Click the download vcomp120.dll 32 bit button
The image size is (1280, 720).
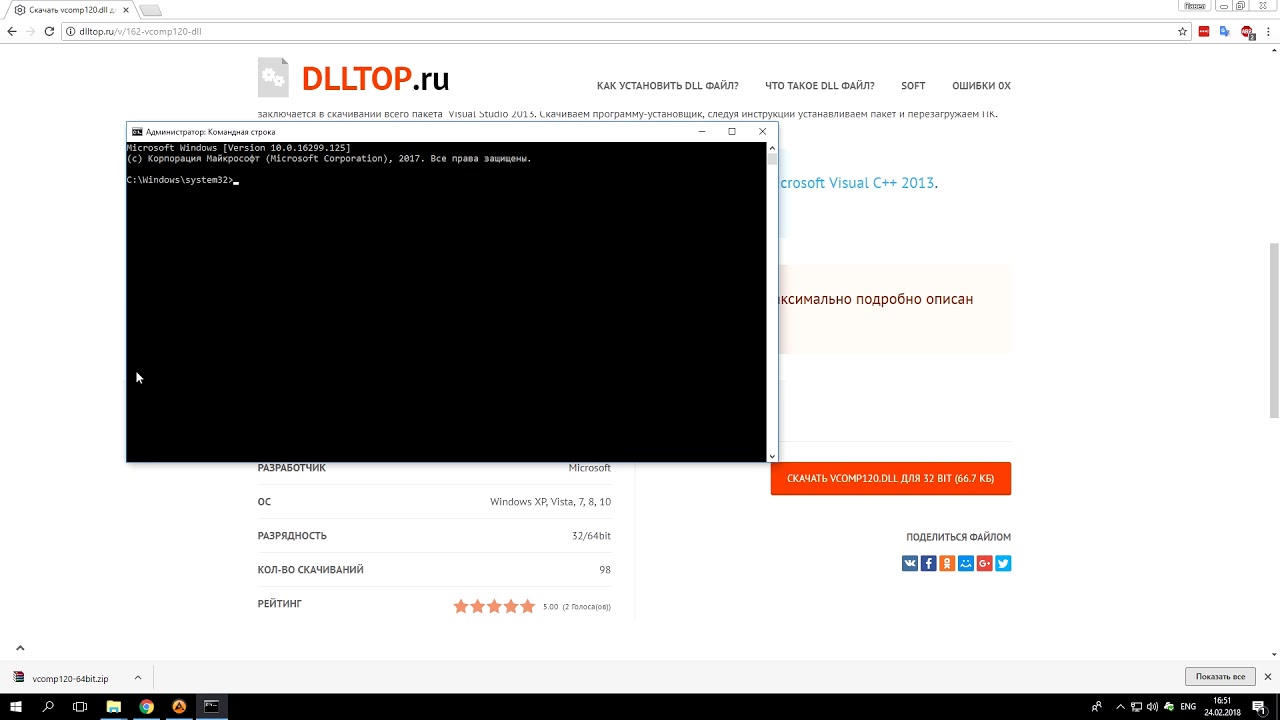click(x=891, y=478)
